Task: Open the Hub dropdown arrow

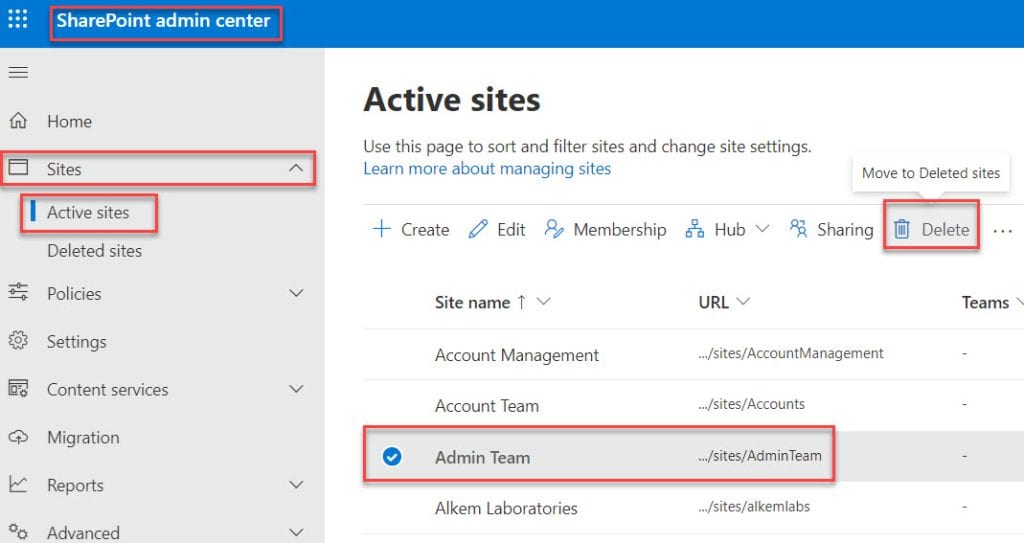Action: click(x=762, y=229)
